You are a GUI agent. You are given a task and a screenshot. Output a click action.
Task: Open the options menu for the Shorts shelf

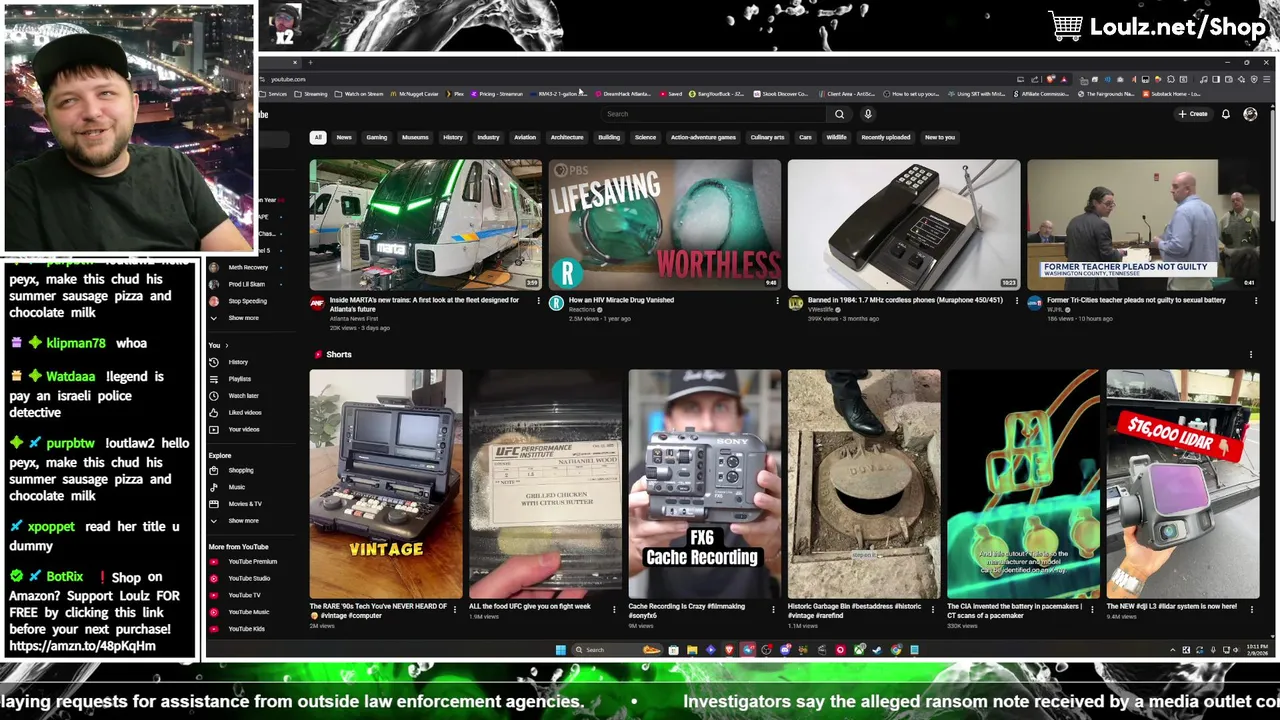1250,354
